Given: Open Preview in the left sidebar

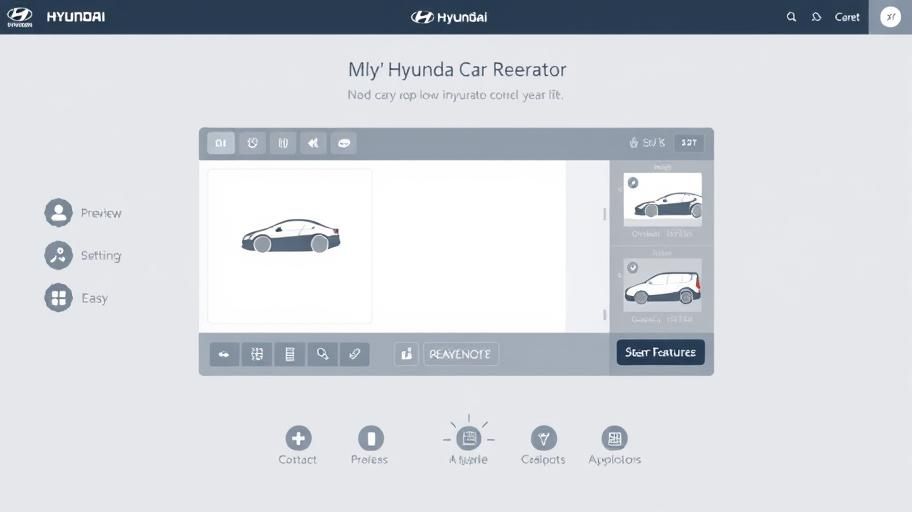Looking at the screenshot, I should [83, 213].
